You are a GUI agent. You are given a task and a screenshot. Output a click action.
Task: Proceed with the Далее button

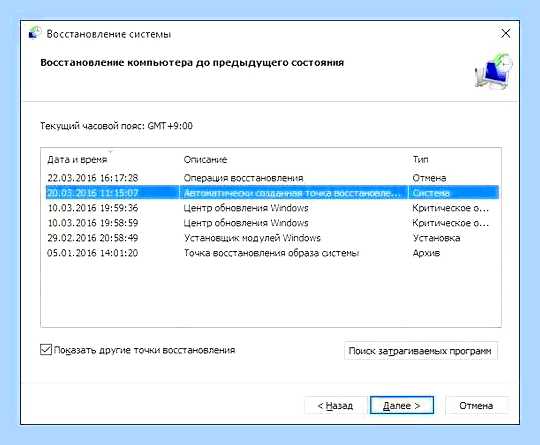(402, 405)
